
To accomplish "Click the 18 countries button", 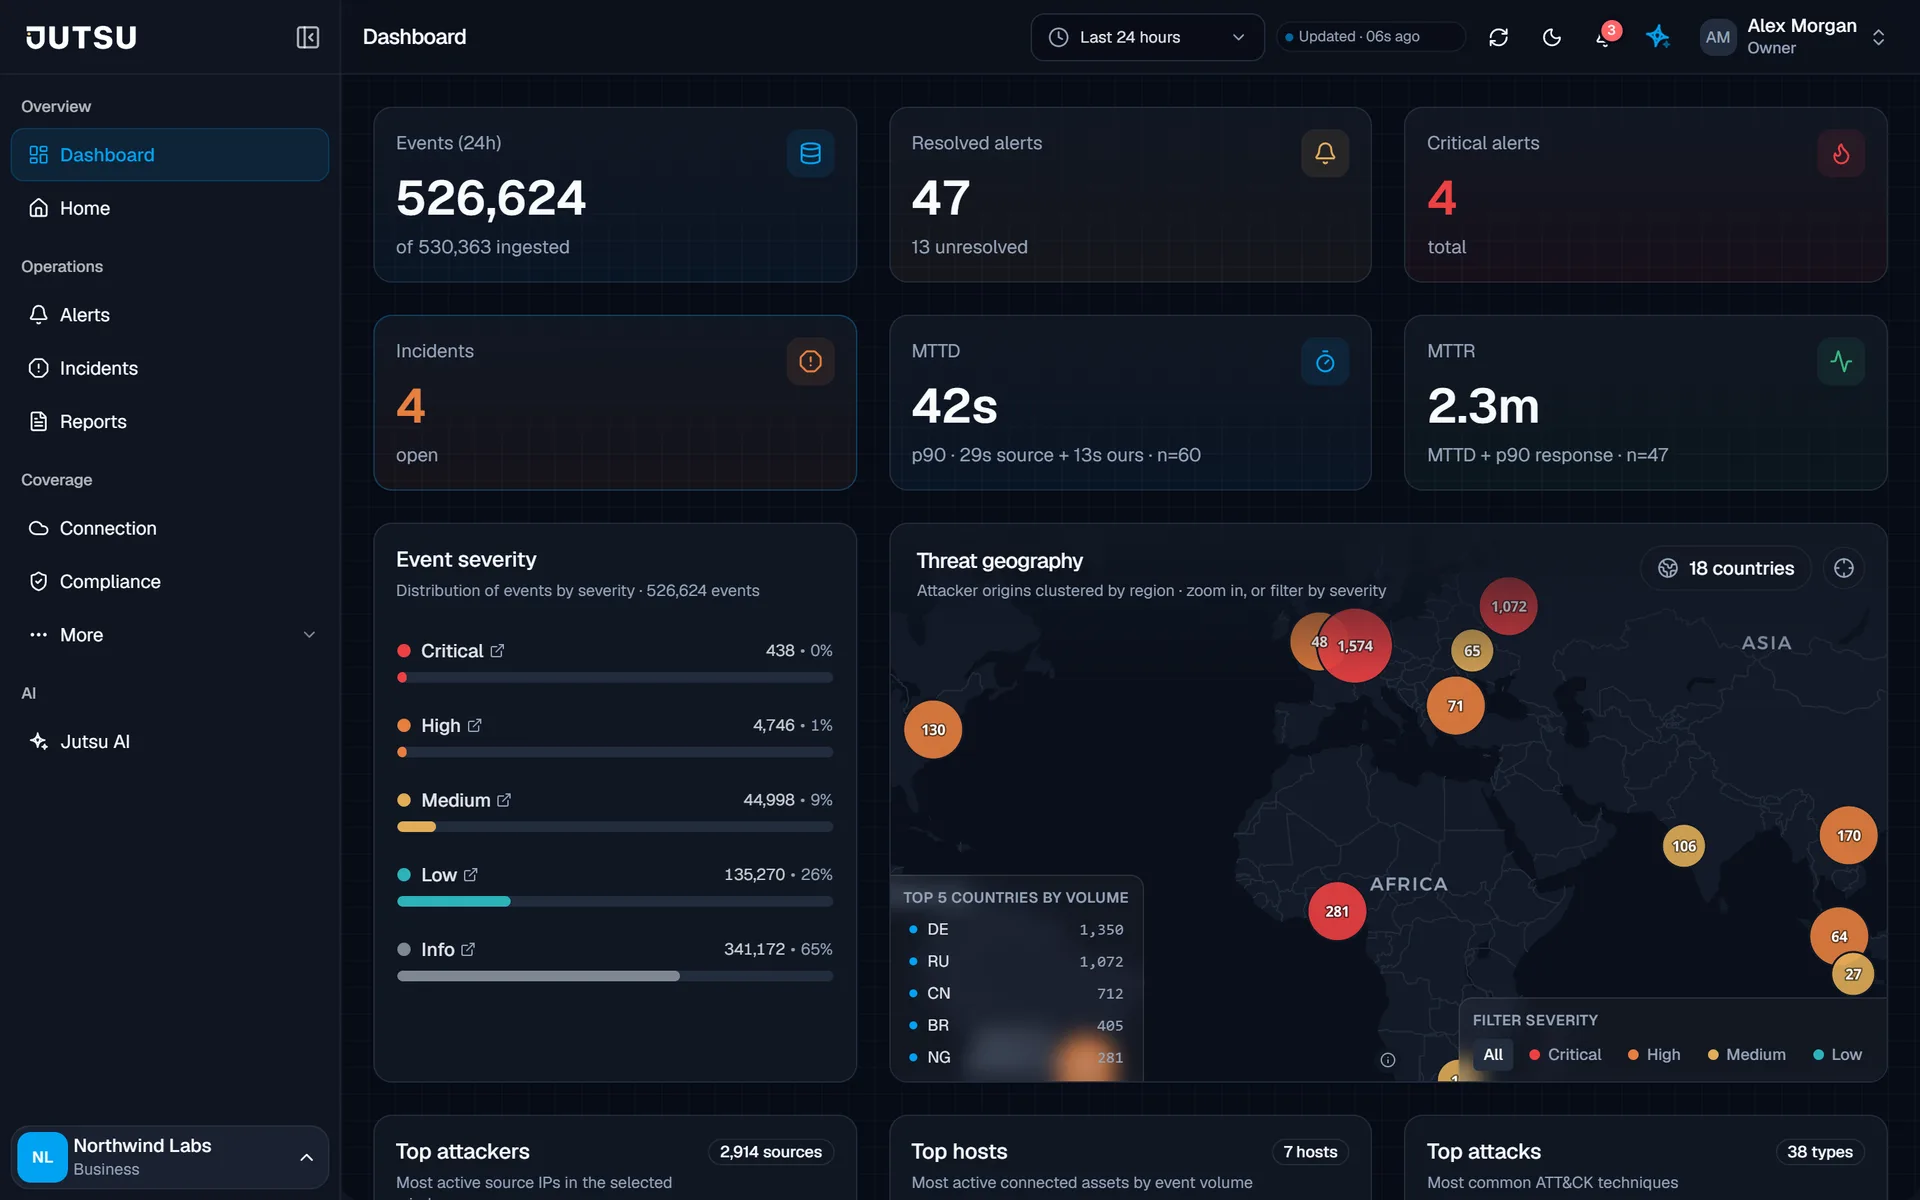I will click(1726, 568).
